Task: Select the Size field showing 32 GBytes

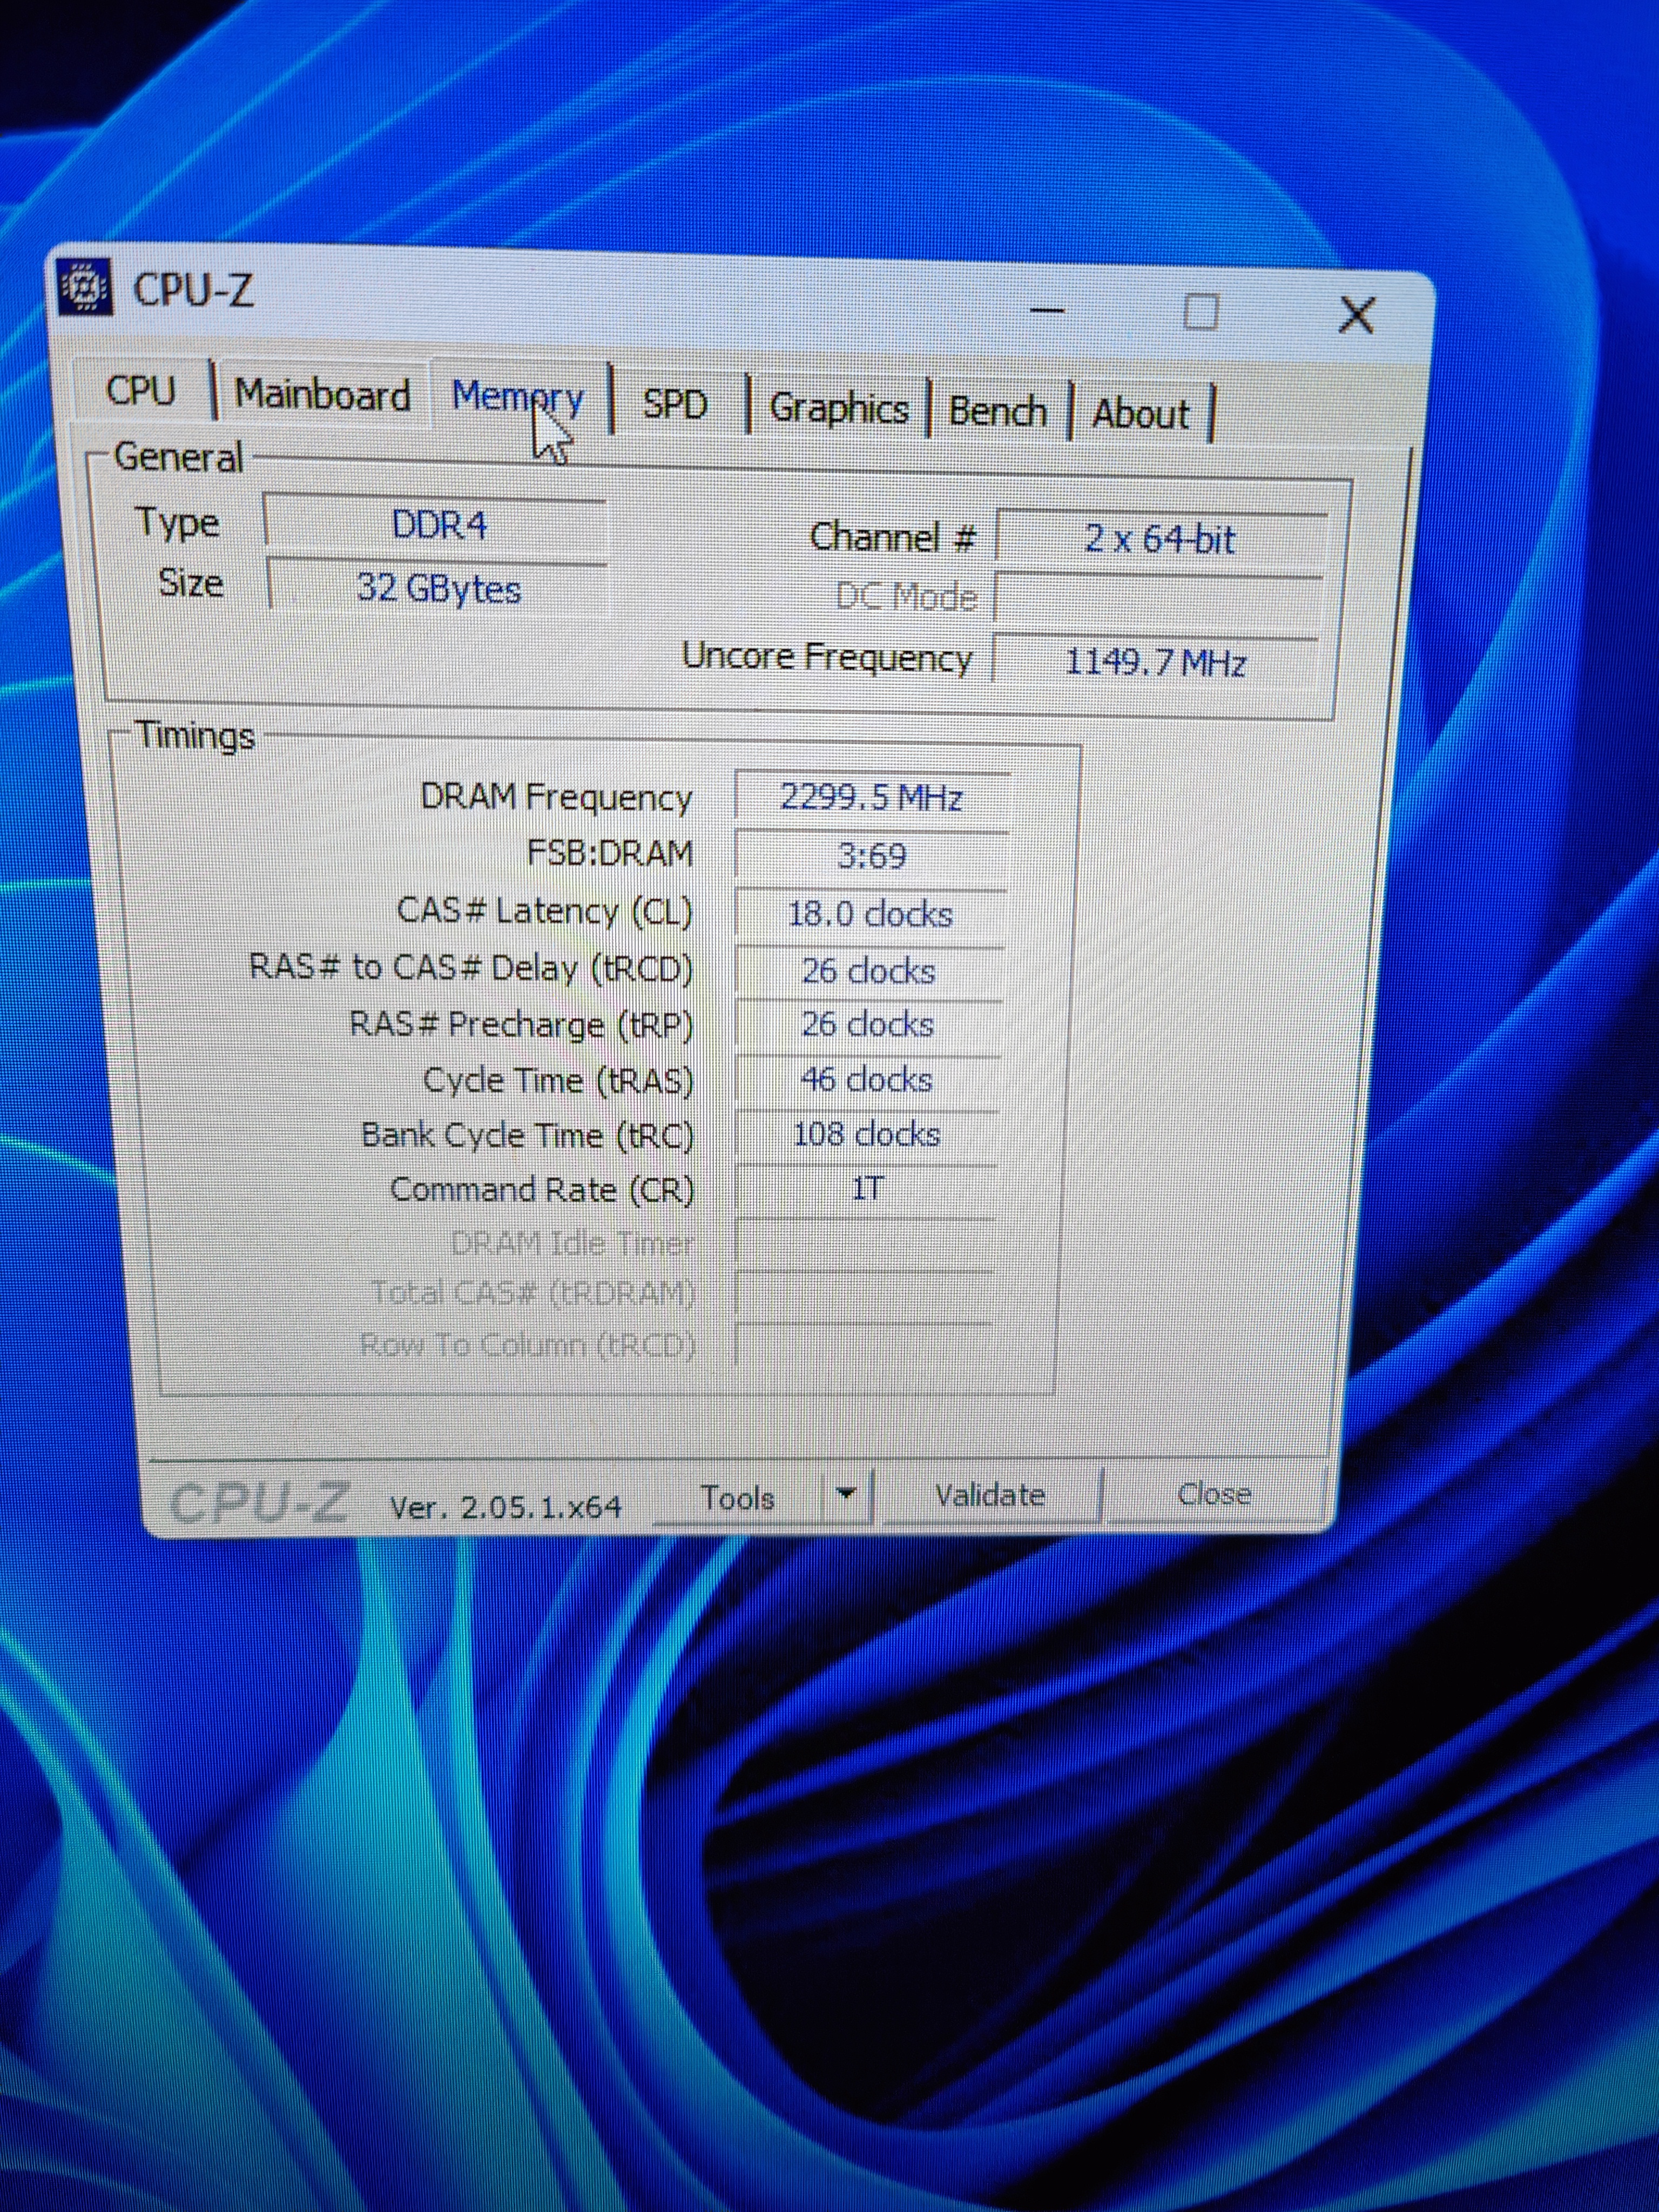Action: click(438, 588)
